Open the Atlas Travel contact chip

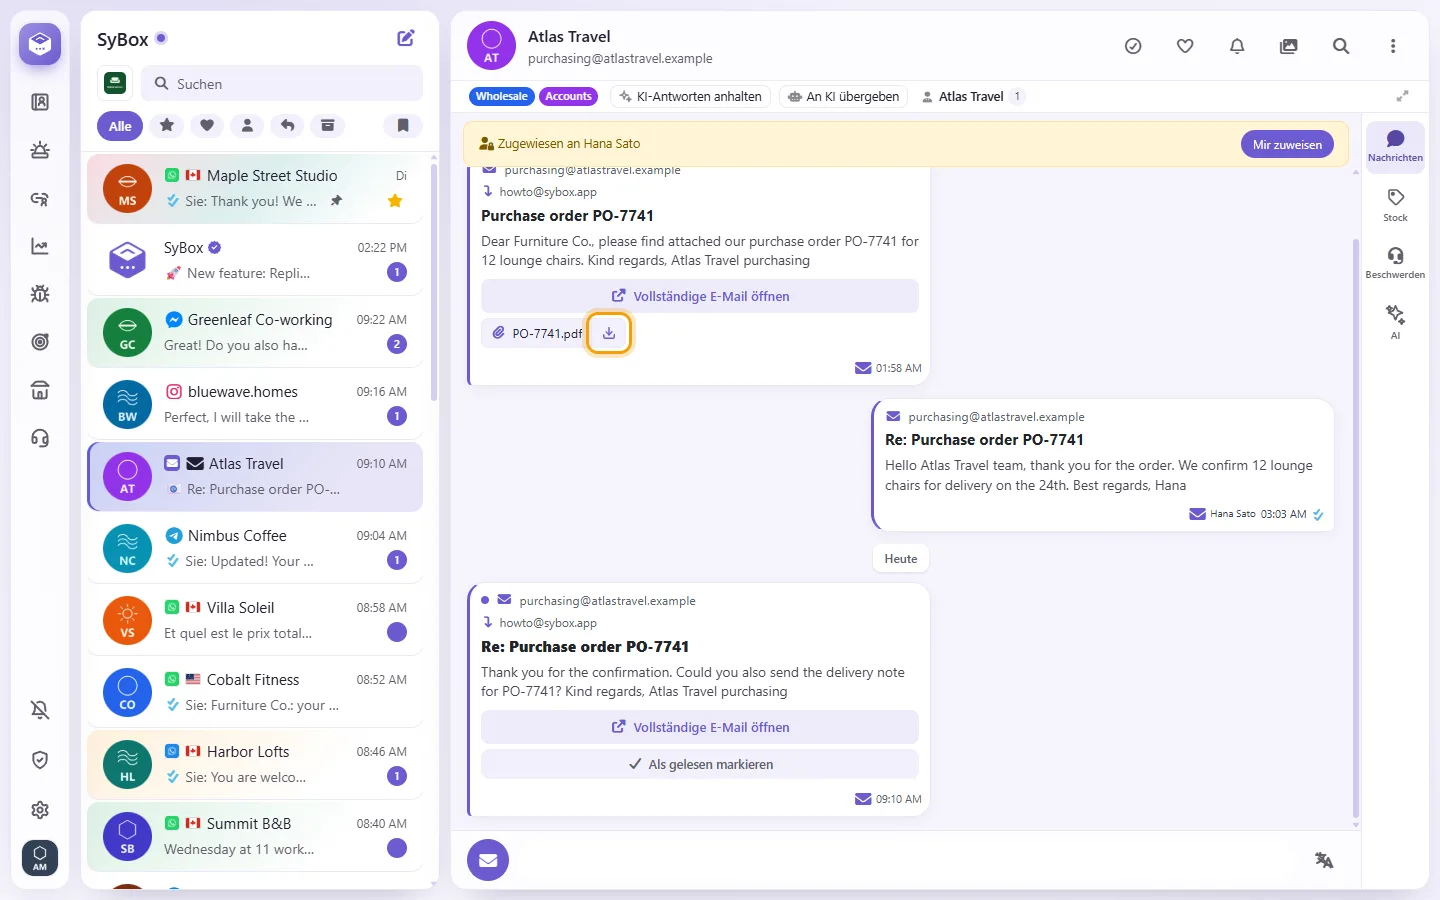[x=972, y=97]
